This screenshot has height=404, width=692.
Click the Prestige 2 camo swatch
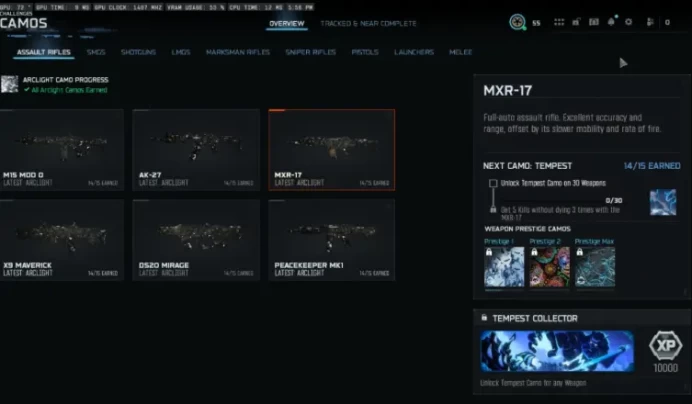point(549,267)
